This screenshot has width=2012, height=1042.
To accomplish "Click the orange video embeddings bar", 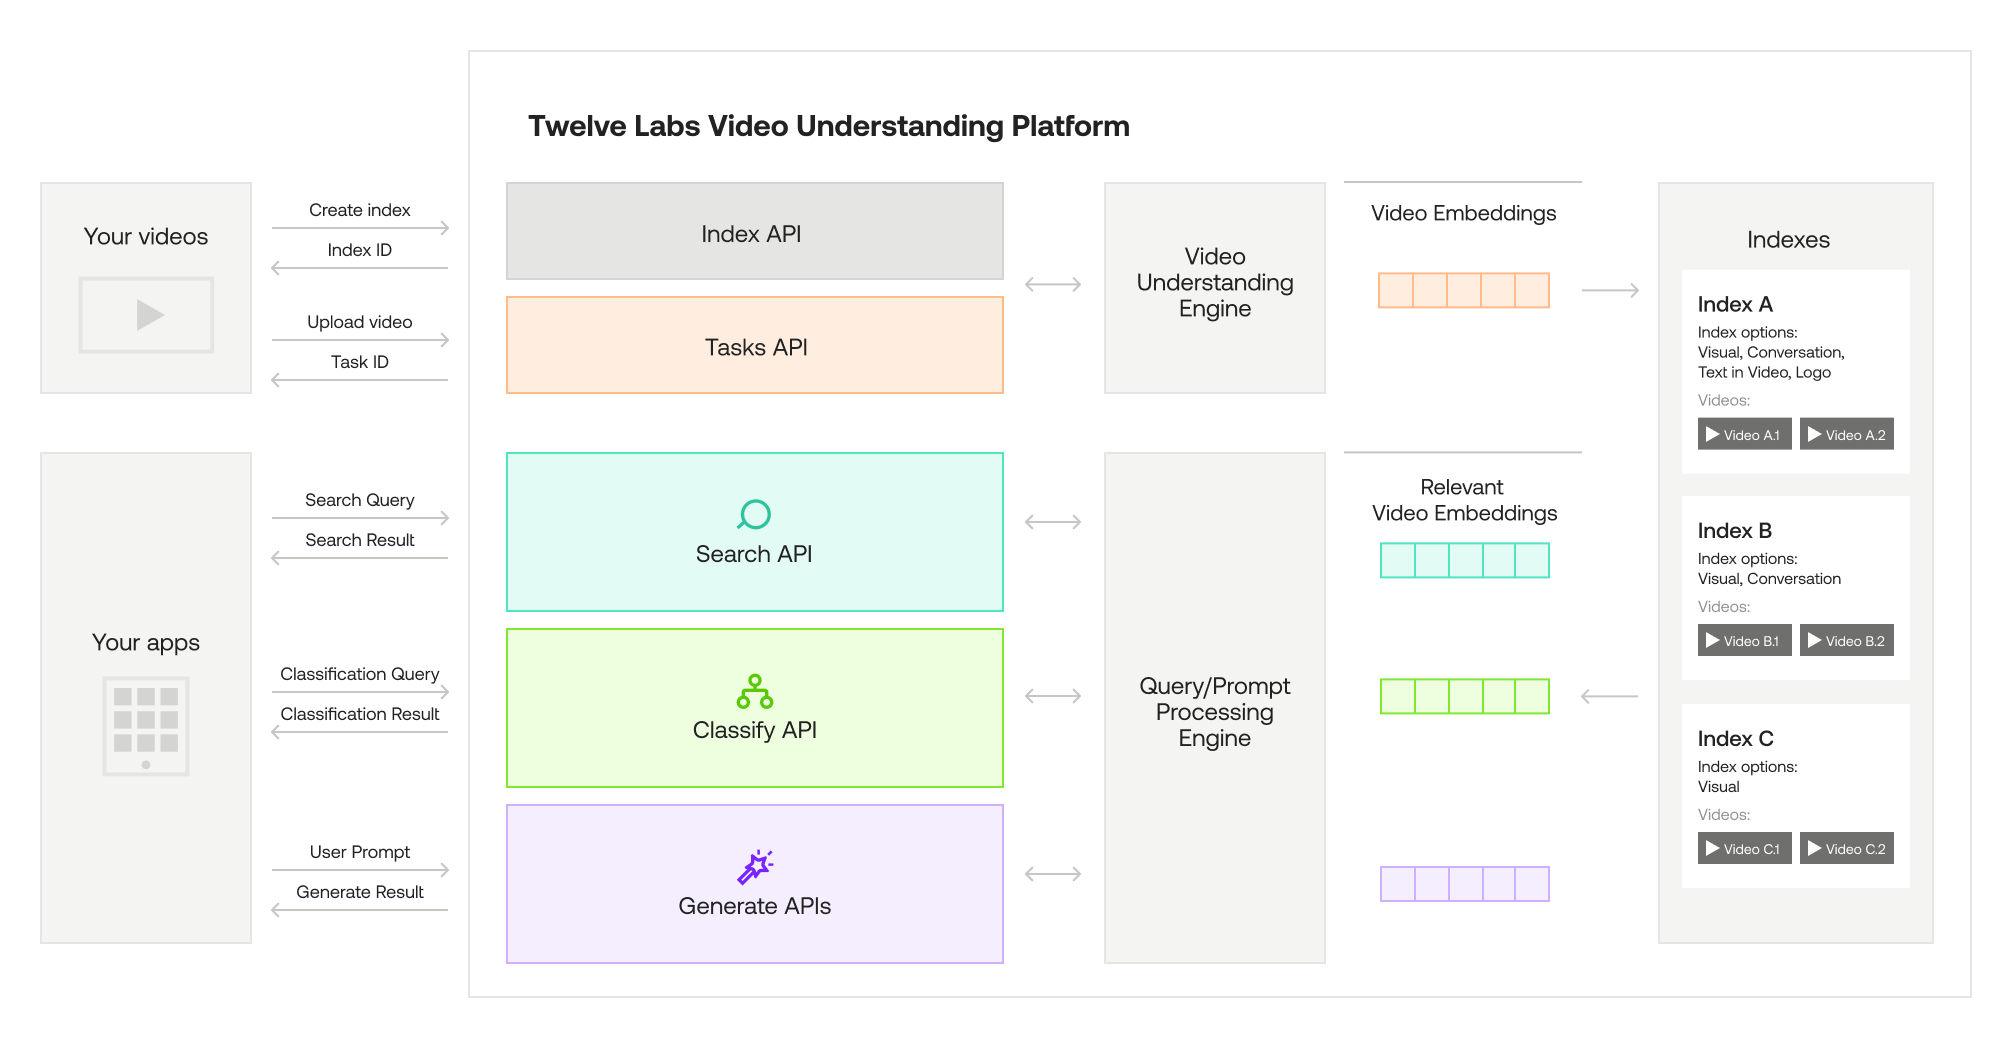I will click(1464, 290).
